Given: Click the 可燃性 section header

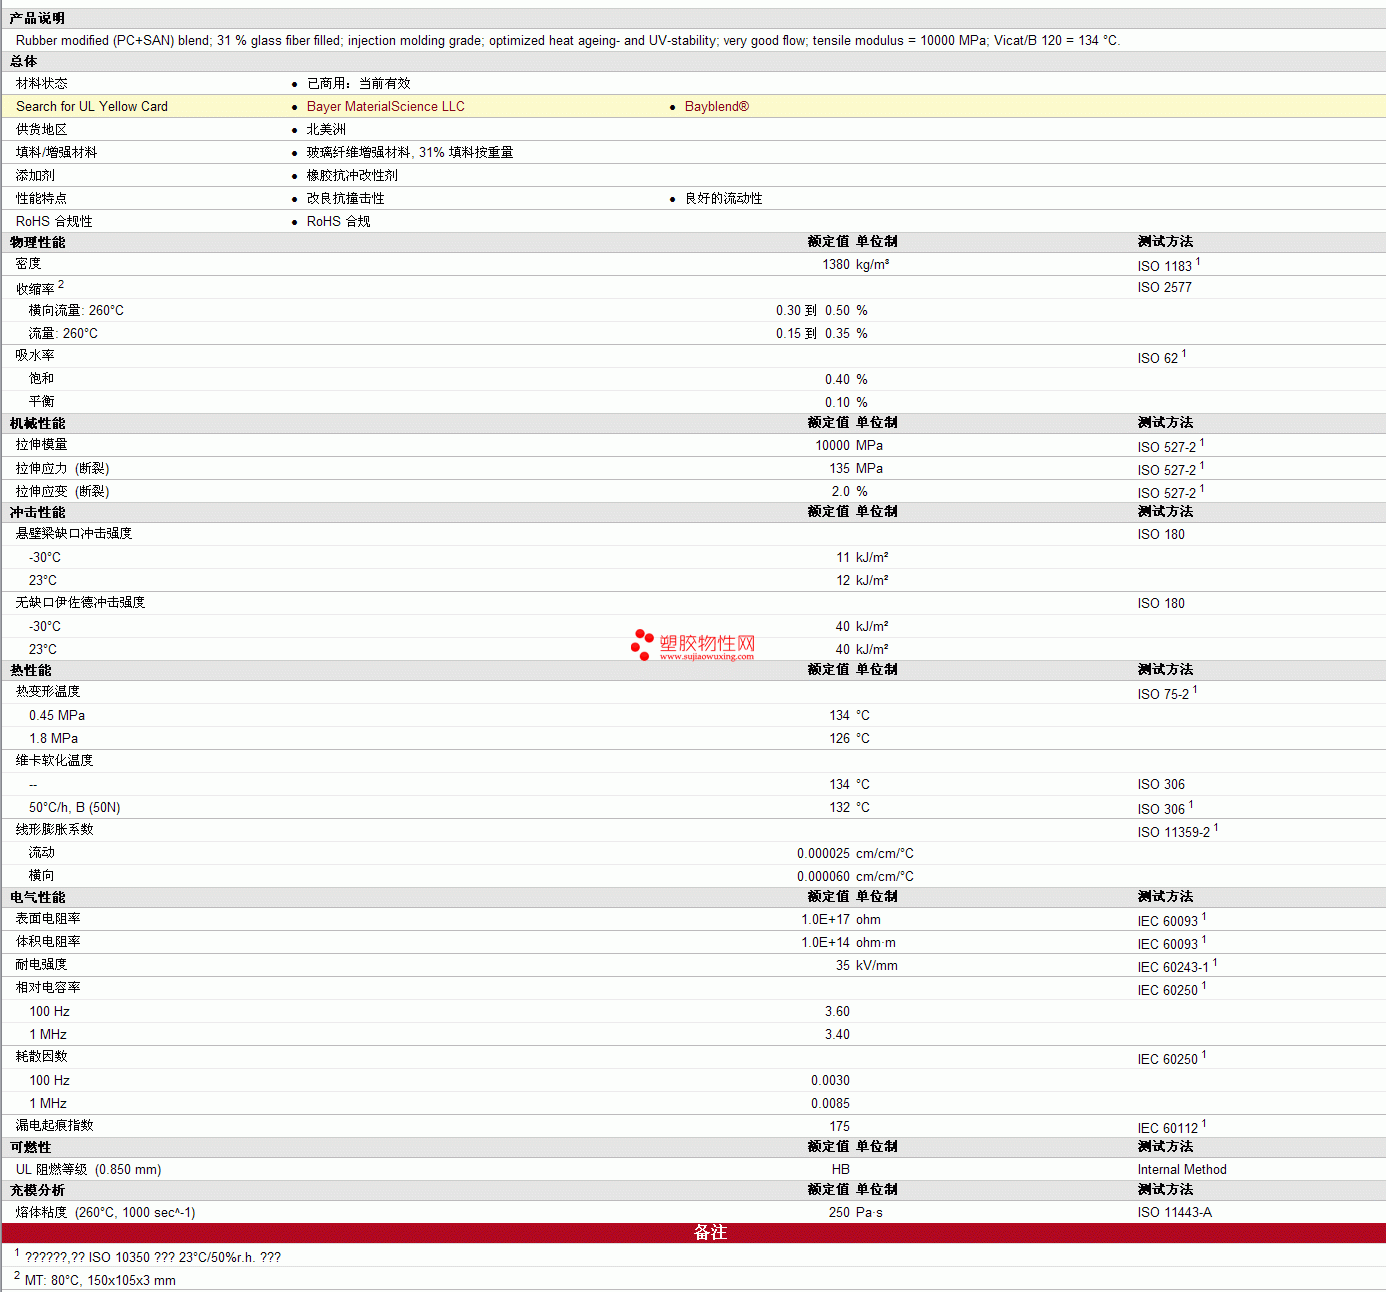Looking at the screenshot, I should 30,1147.
